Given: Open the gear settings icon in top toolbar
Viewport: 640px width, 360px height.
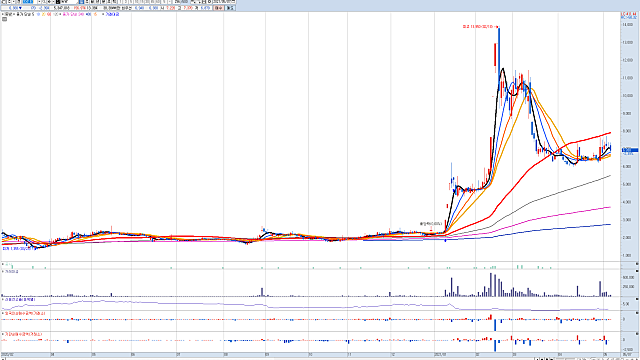Looking at the screenshot, I should coord(209,2).
